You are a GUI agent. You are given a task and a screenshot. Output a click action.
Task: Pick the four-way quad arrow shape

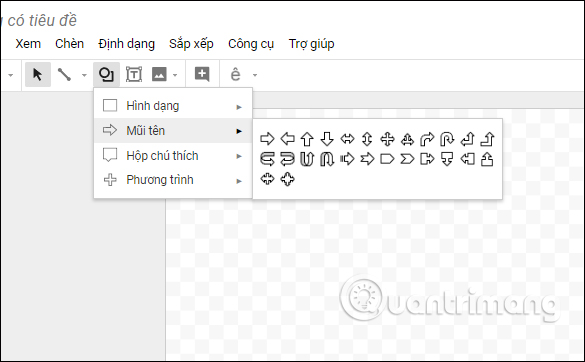pos(387,139)
